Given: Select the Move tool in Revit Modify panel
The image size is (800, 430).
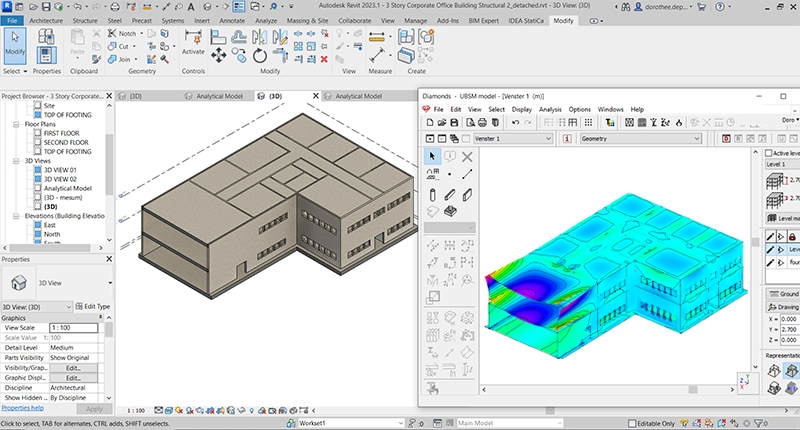Looking at the screenshot, I should [219, 55].
